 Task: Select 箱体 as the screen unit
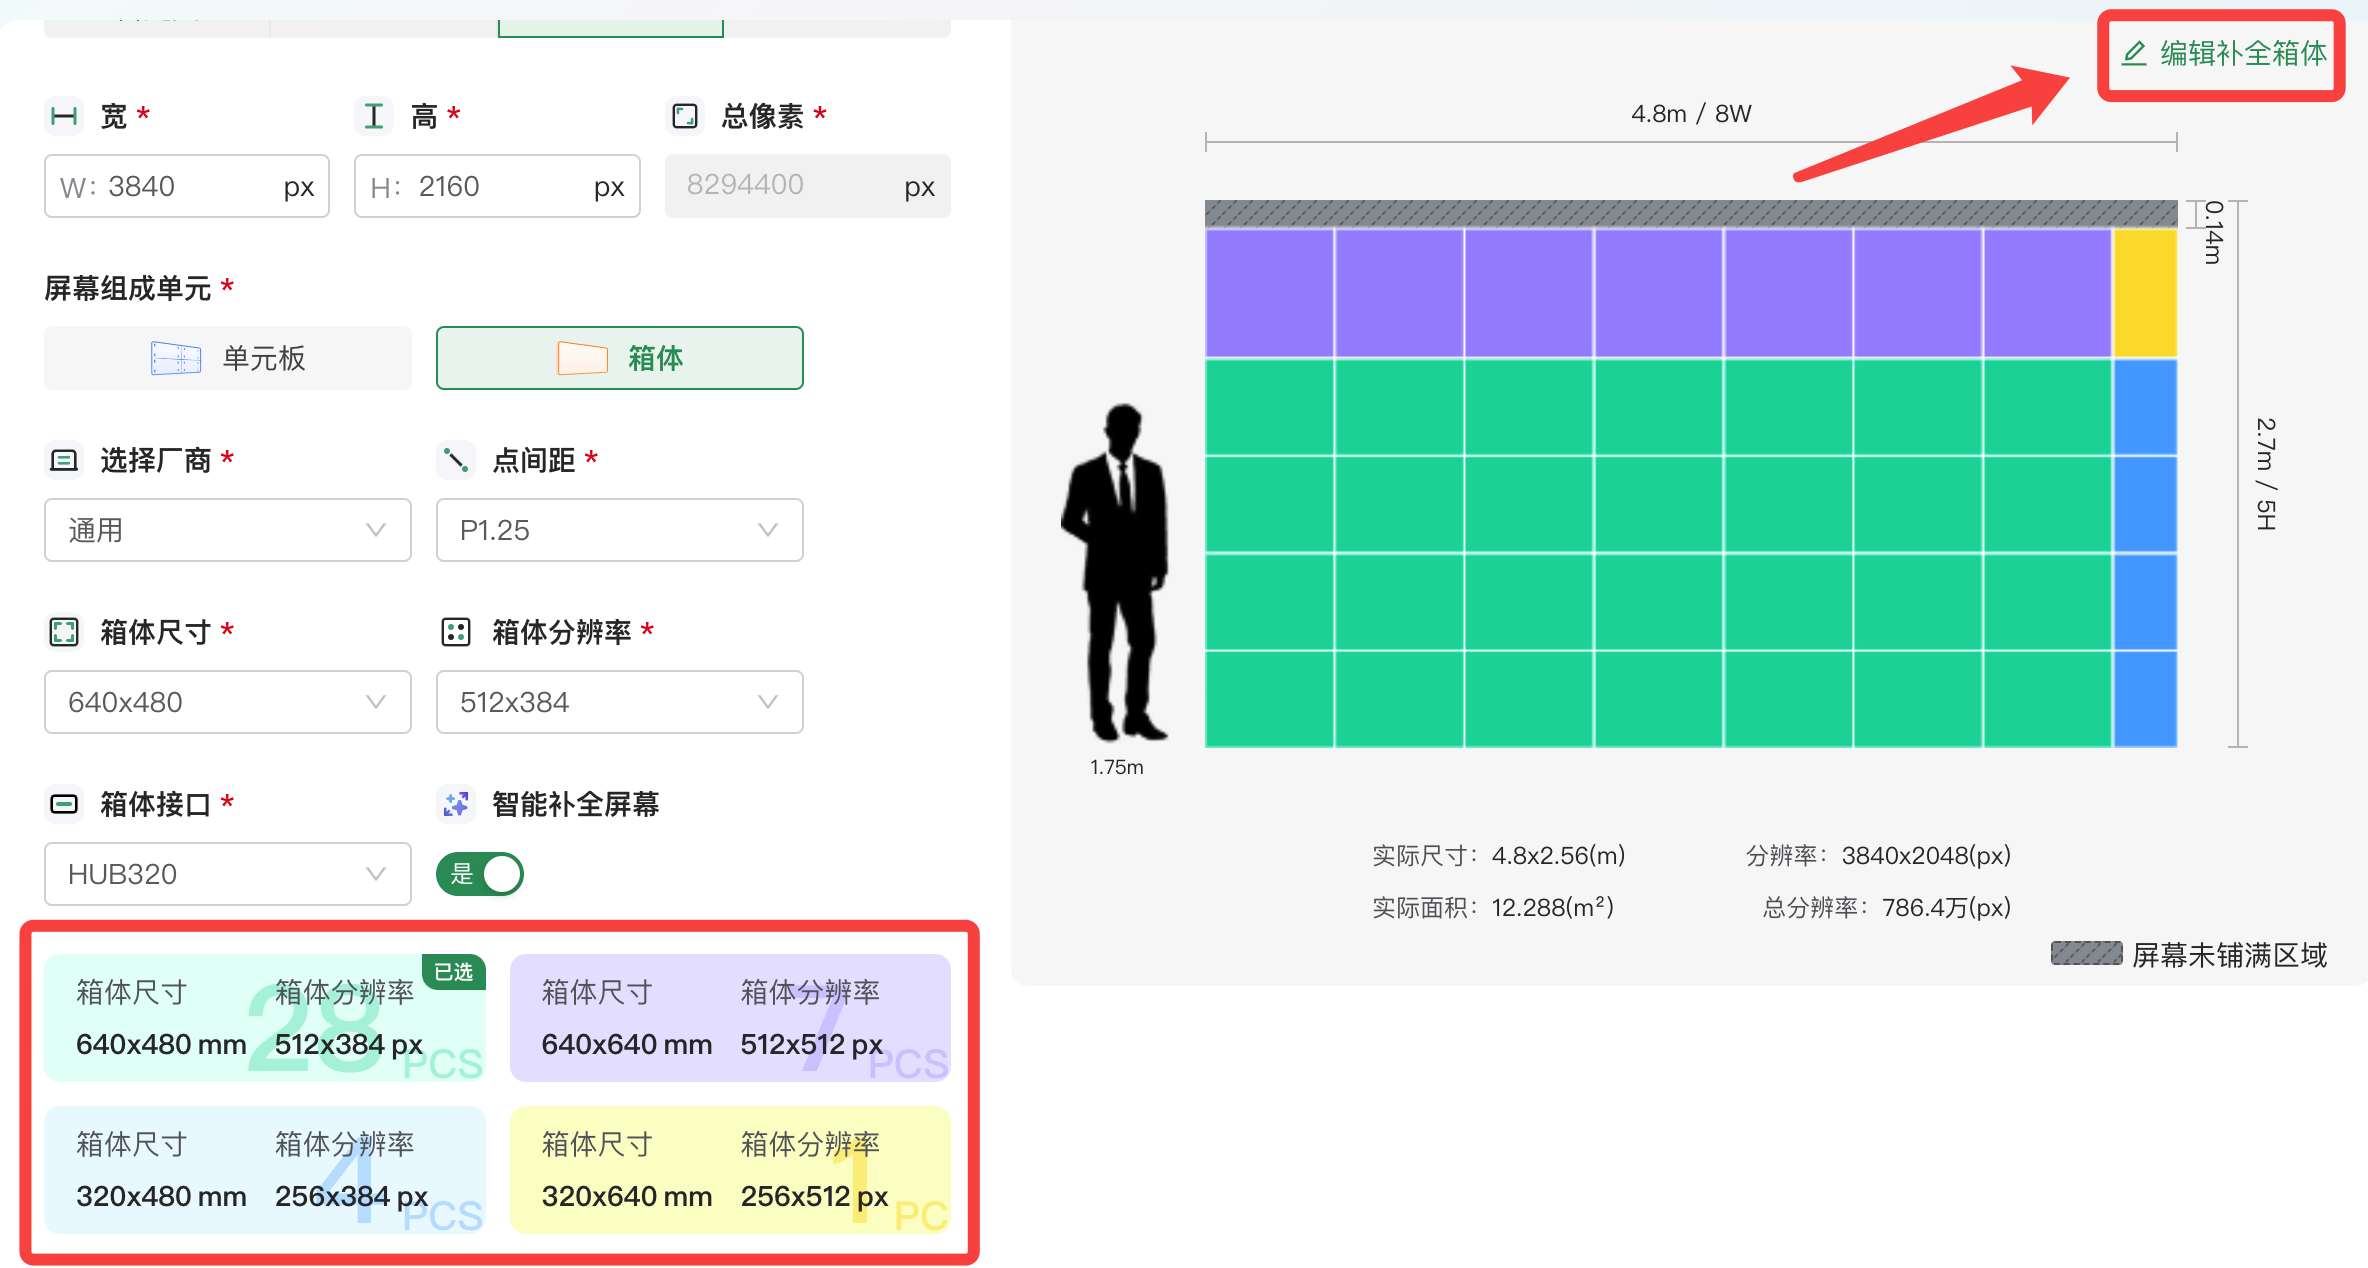(x=619, y=358)
